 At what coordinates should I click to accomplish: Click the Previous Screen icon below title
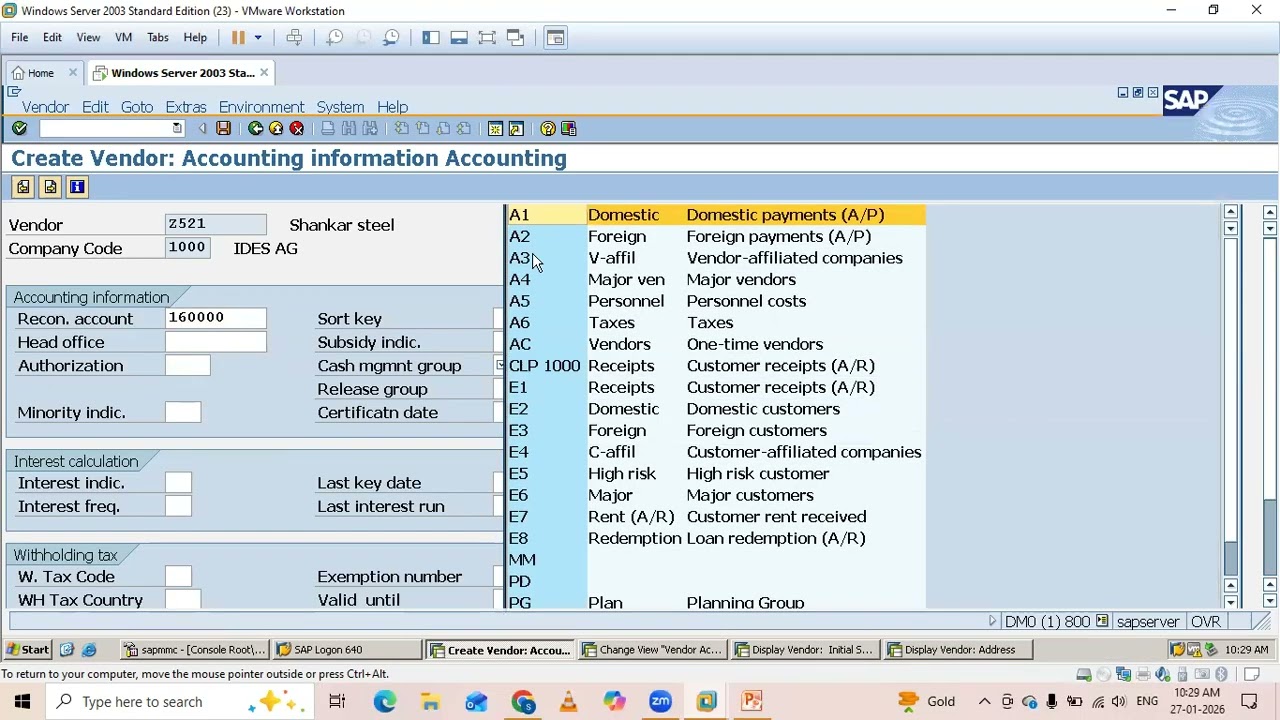tap(23, 187)
